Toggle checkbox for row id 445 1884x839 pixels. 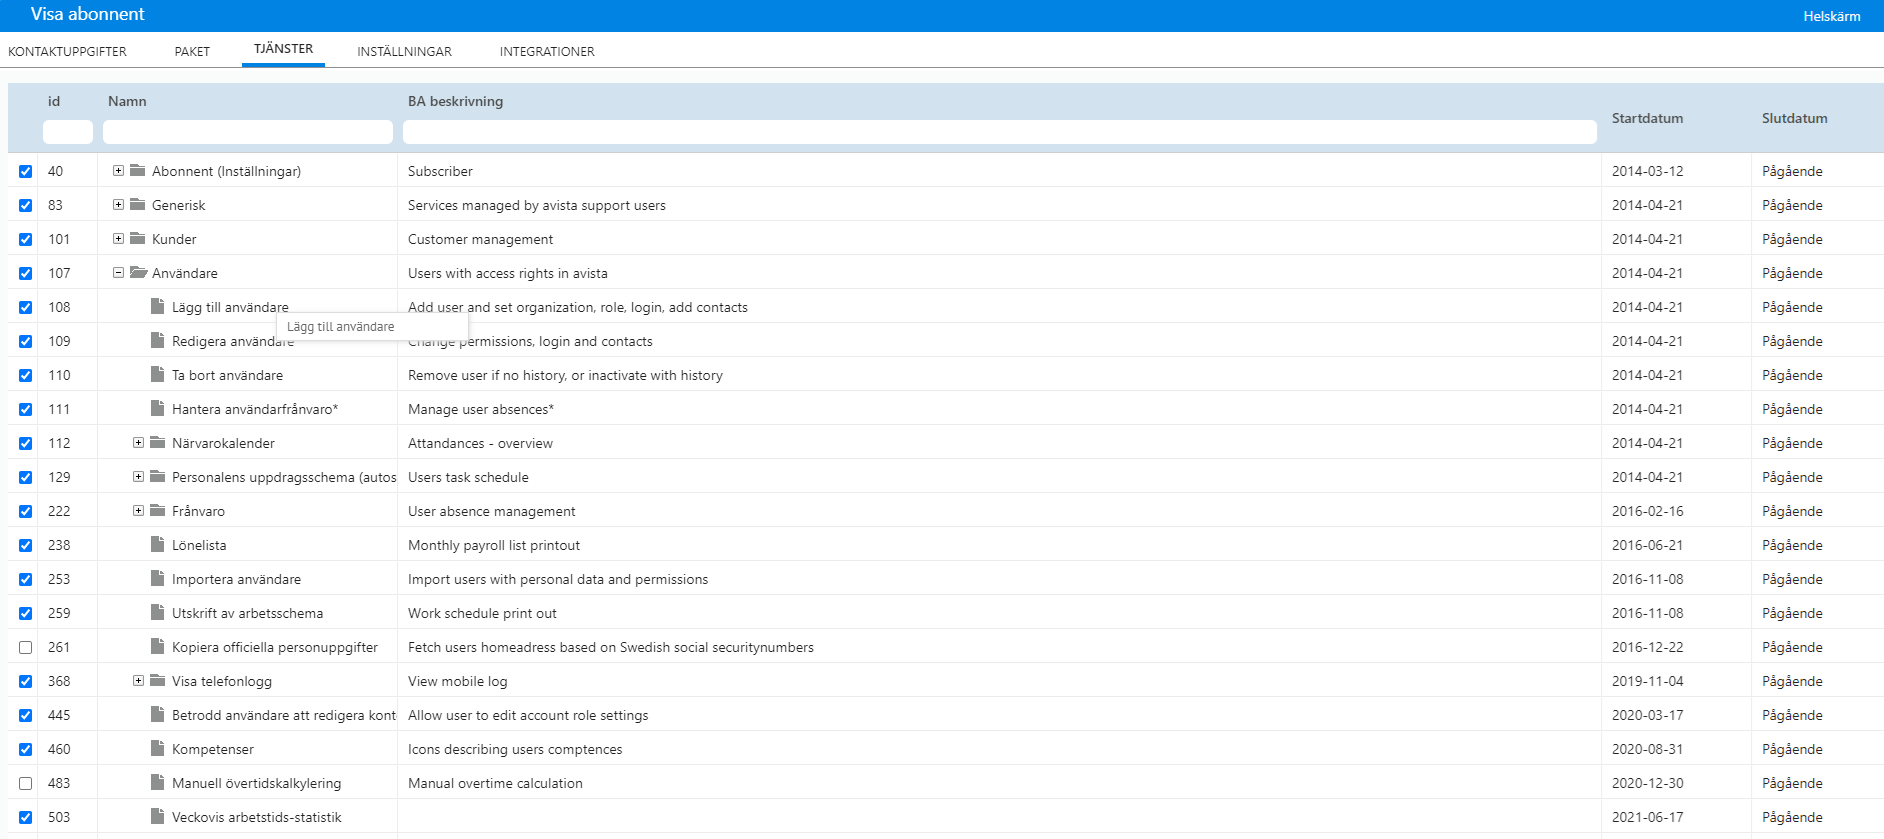(x=26, y=715)
